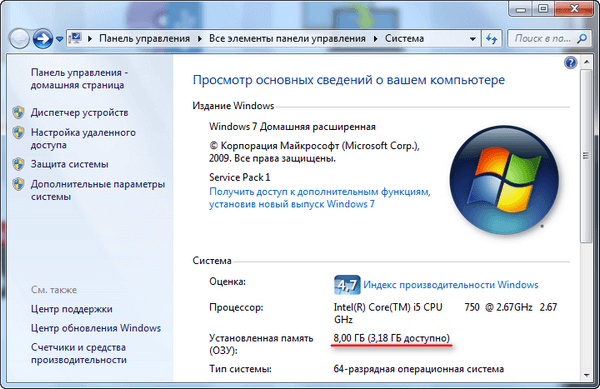Image resolution: width=600 pixels, height=389 pixels.
Task: Maximize the System window
Action: pos(543,9)
